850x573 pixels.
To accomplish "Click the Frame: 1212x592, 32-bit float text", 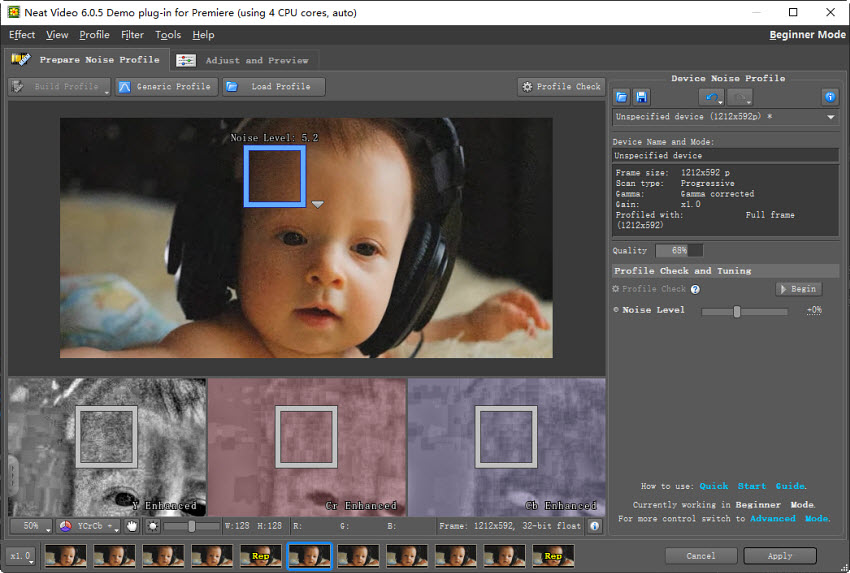I will [x=510, y=526].
